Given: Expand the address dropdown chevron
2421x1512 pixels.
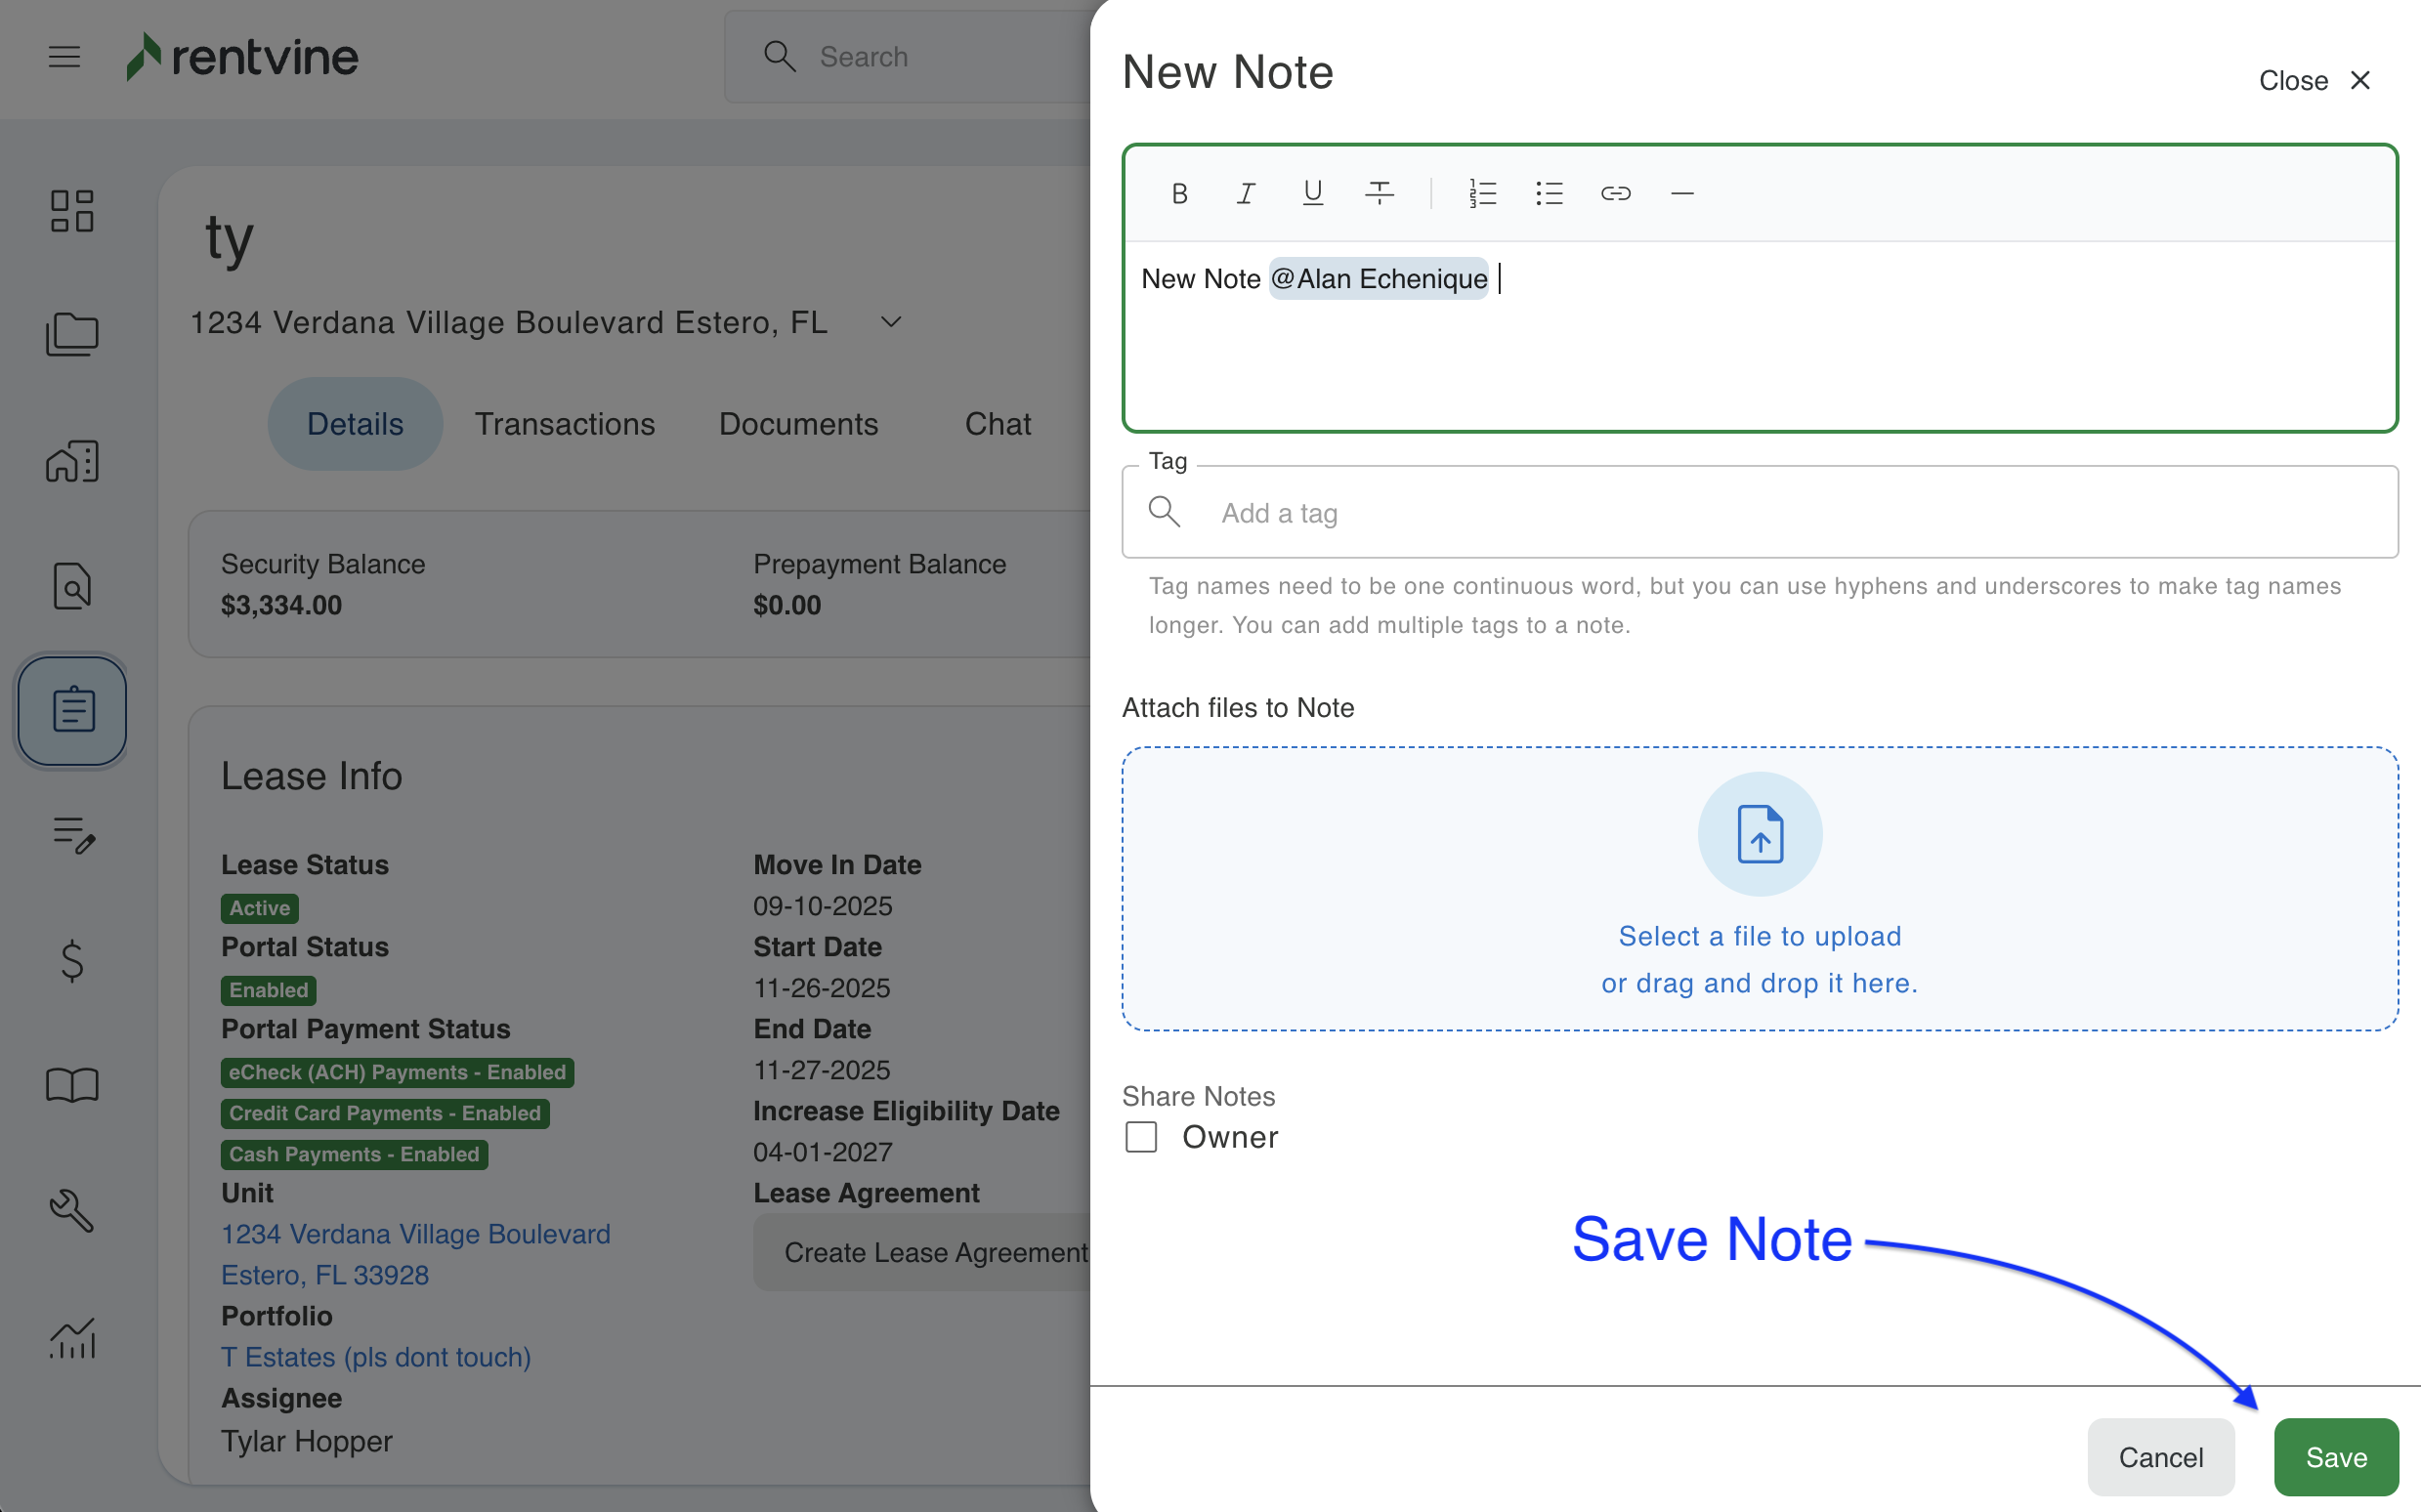Looking at the screenshot, I should point(890,322).
